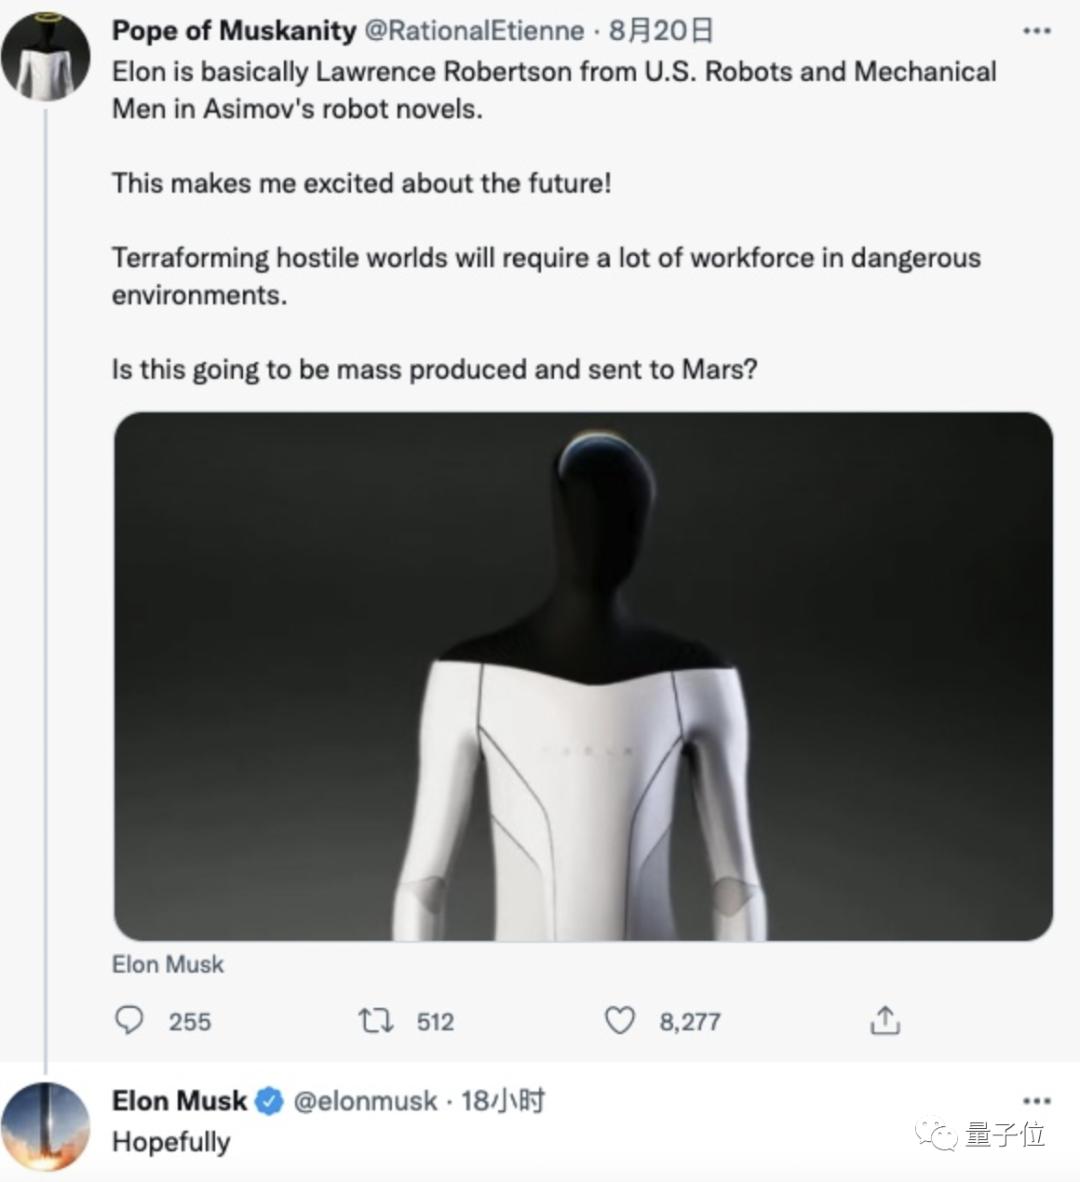This screenshot has width=1080, height=1182.
Task: Open the Elon Musk display name in reply
Action: pyautogui.click(x=179, y=1101)
